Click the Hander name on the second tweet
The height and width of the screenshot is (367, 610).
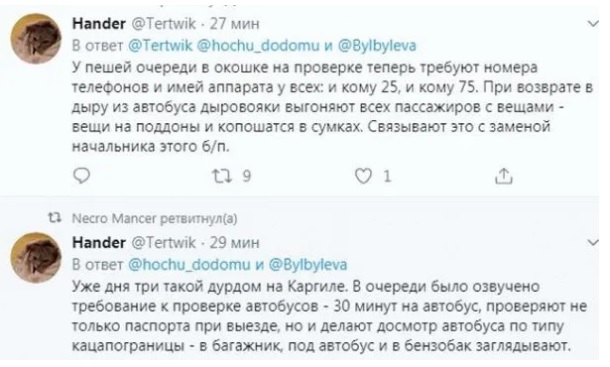point(99,242)
